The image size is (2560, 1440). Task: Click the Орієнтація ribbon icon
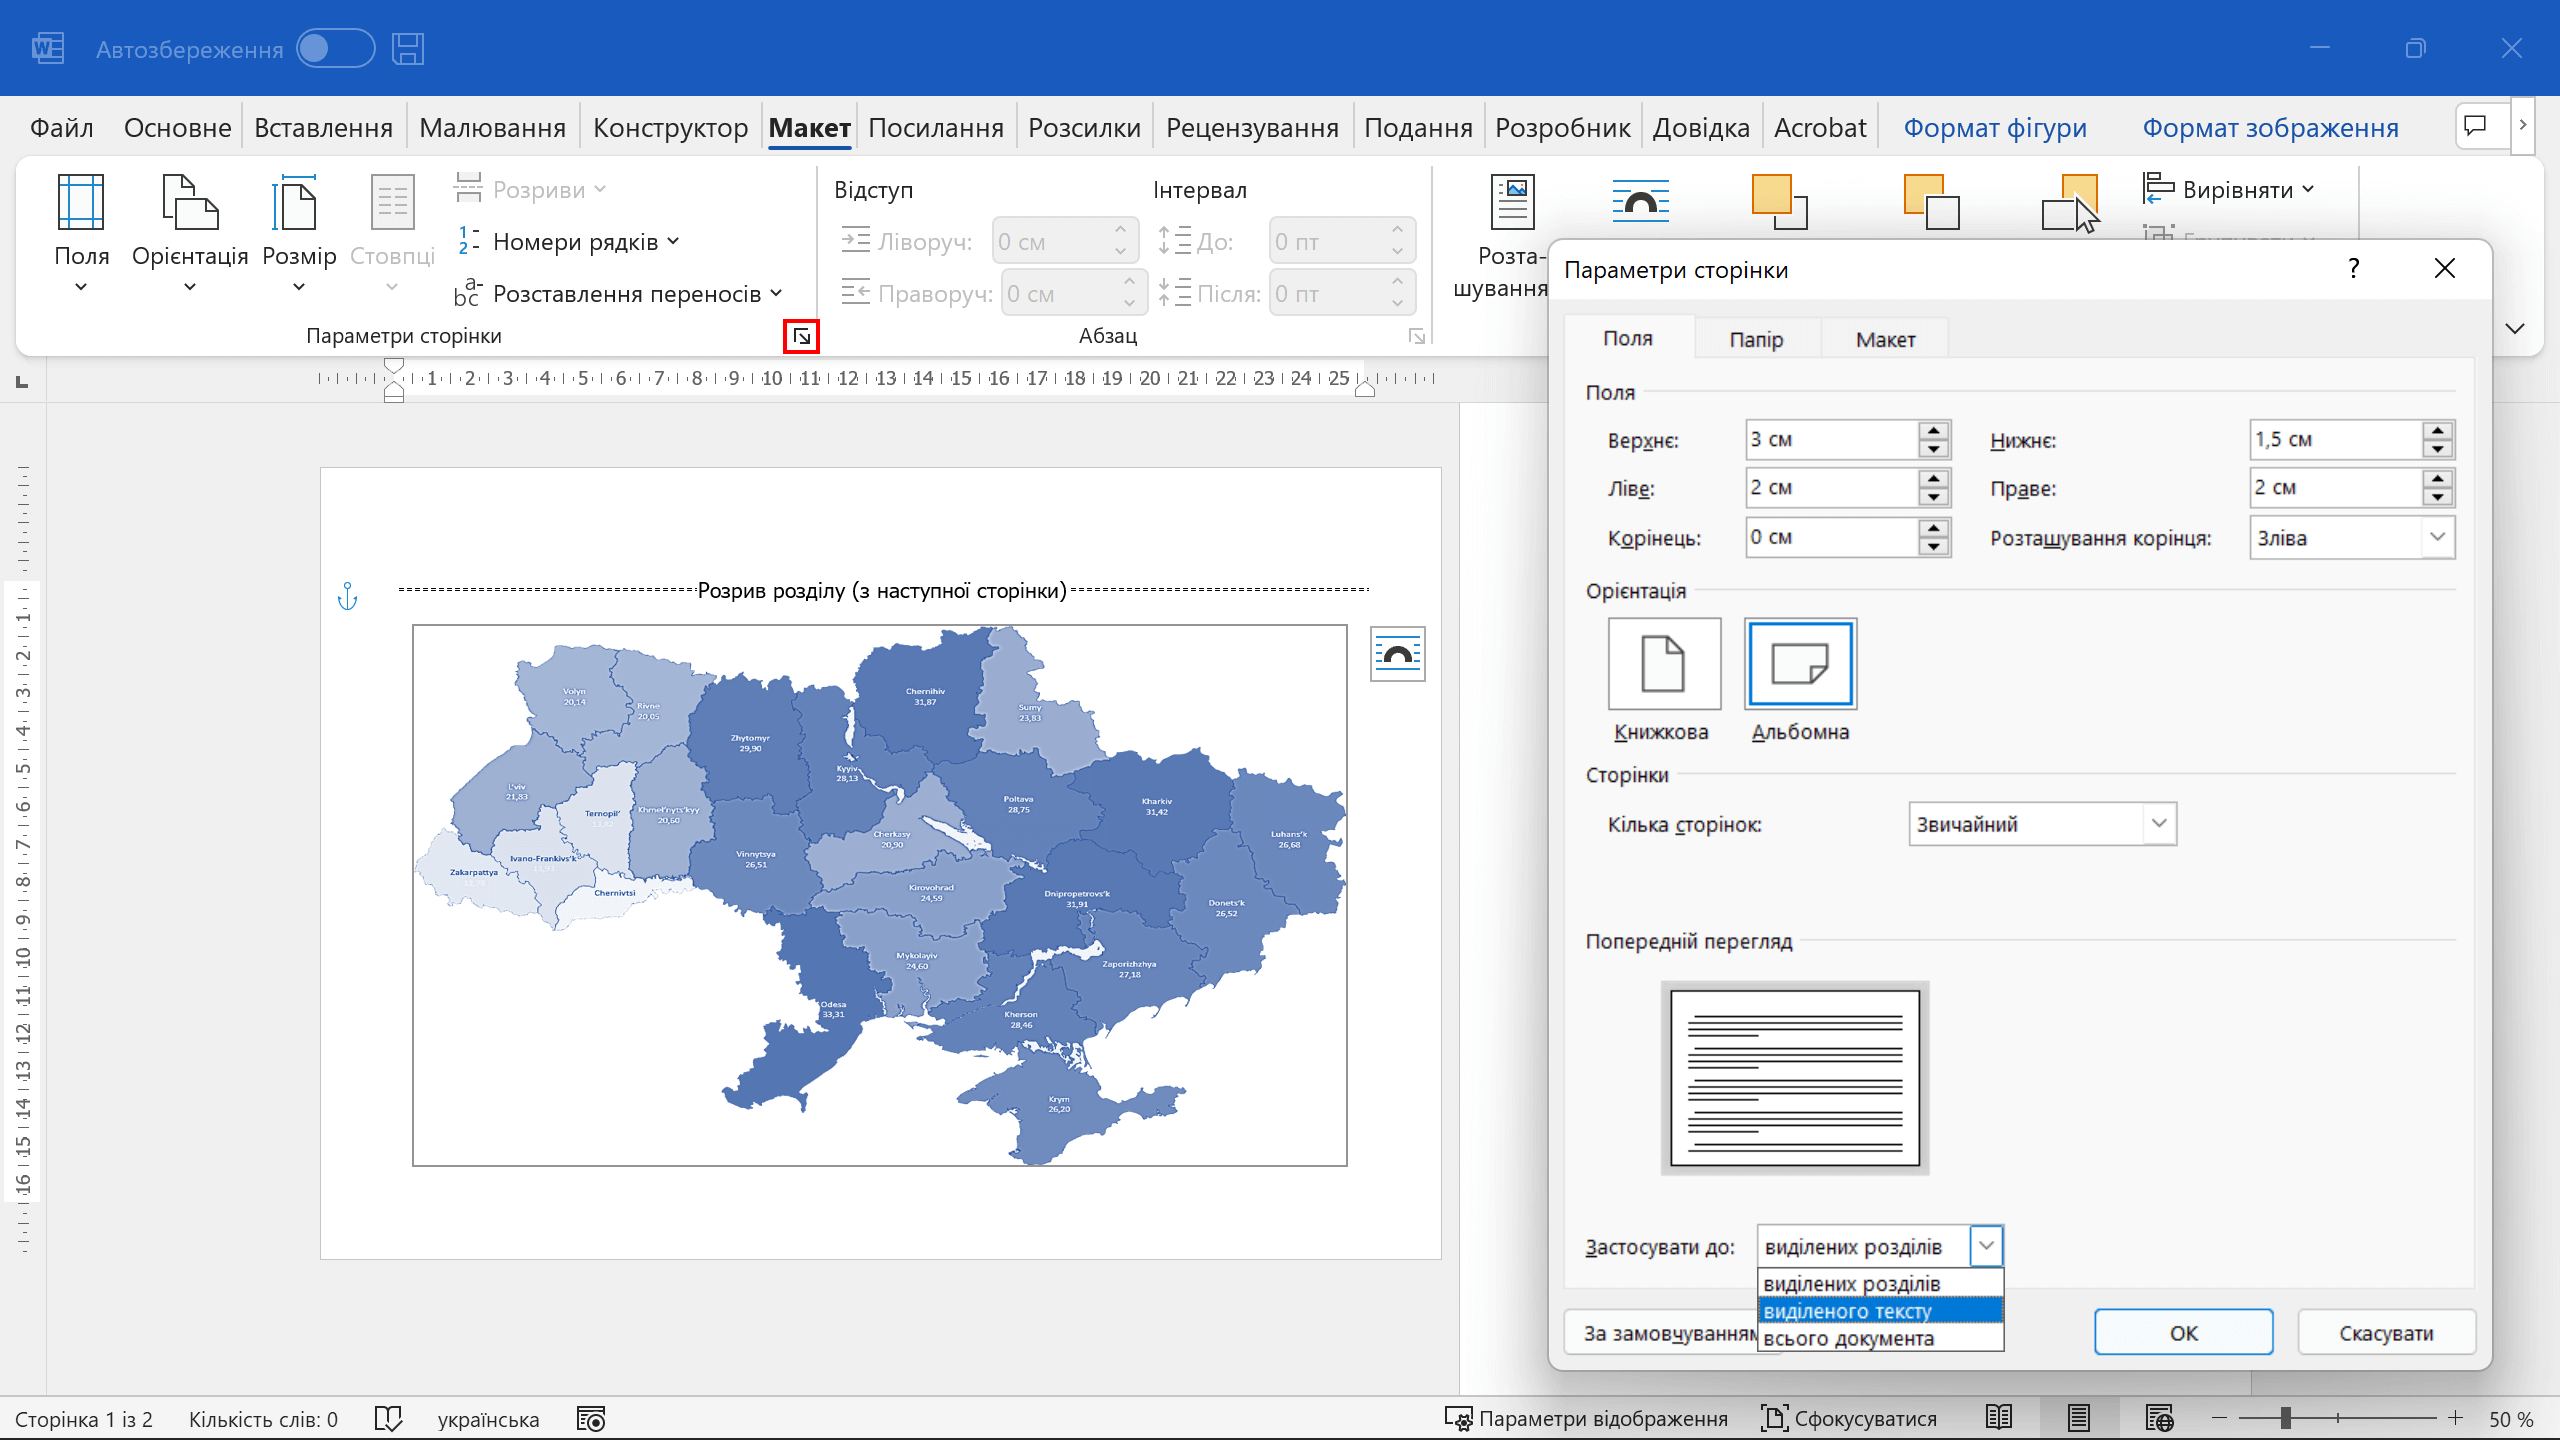[x=189, y=203]
